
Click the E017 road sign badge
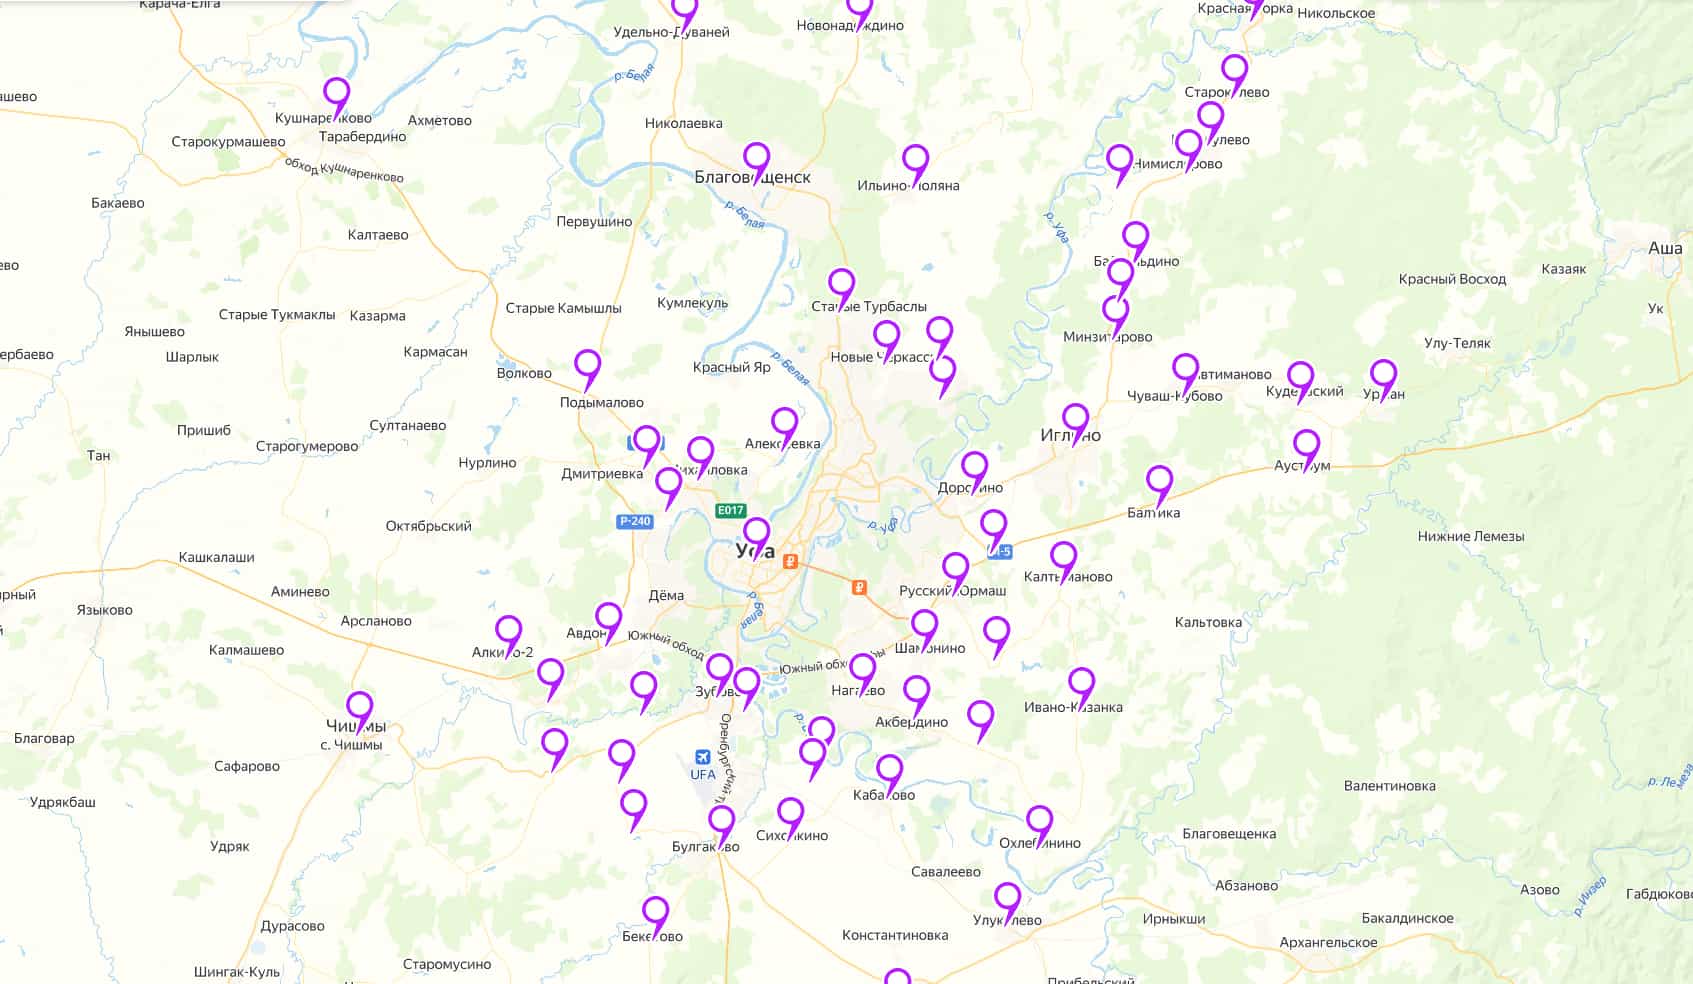click(731, 511)
